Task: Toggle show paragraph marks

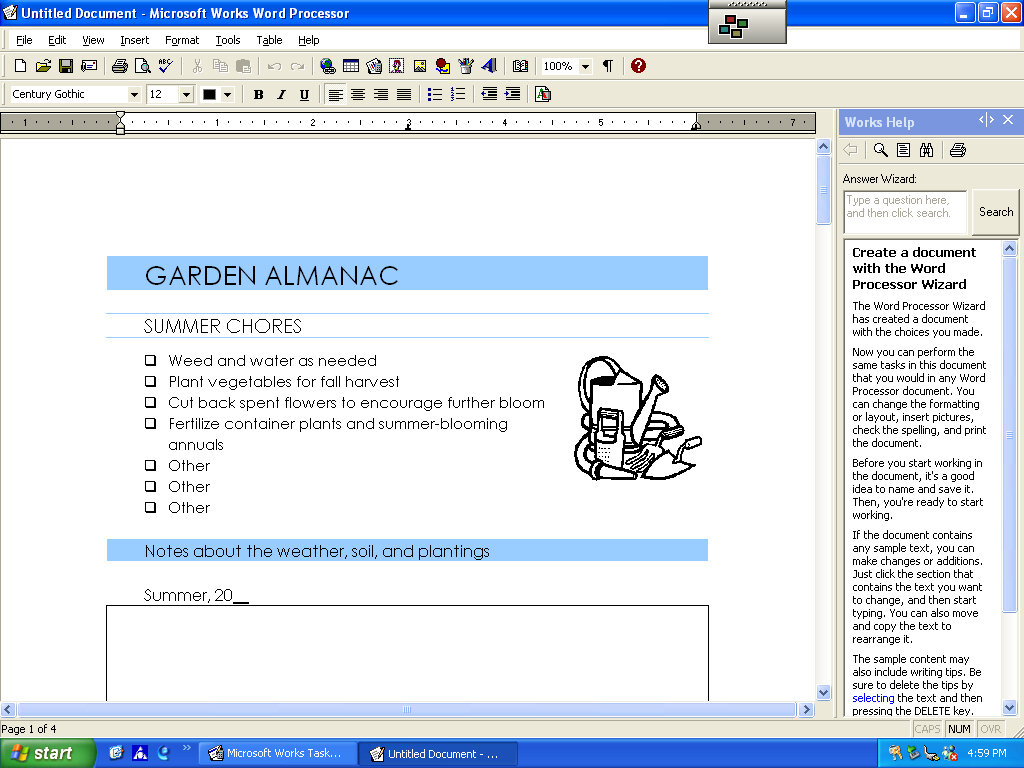Action: [607, 66]
